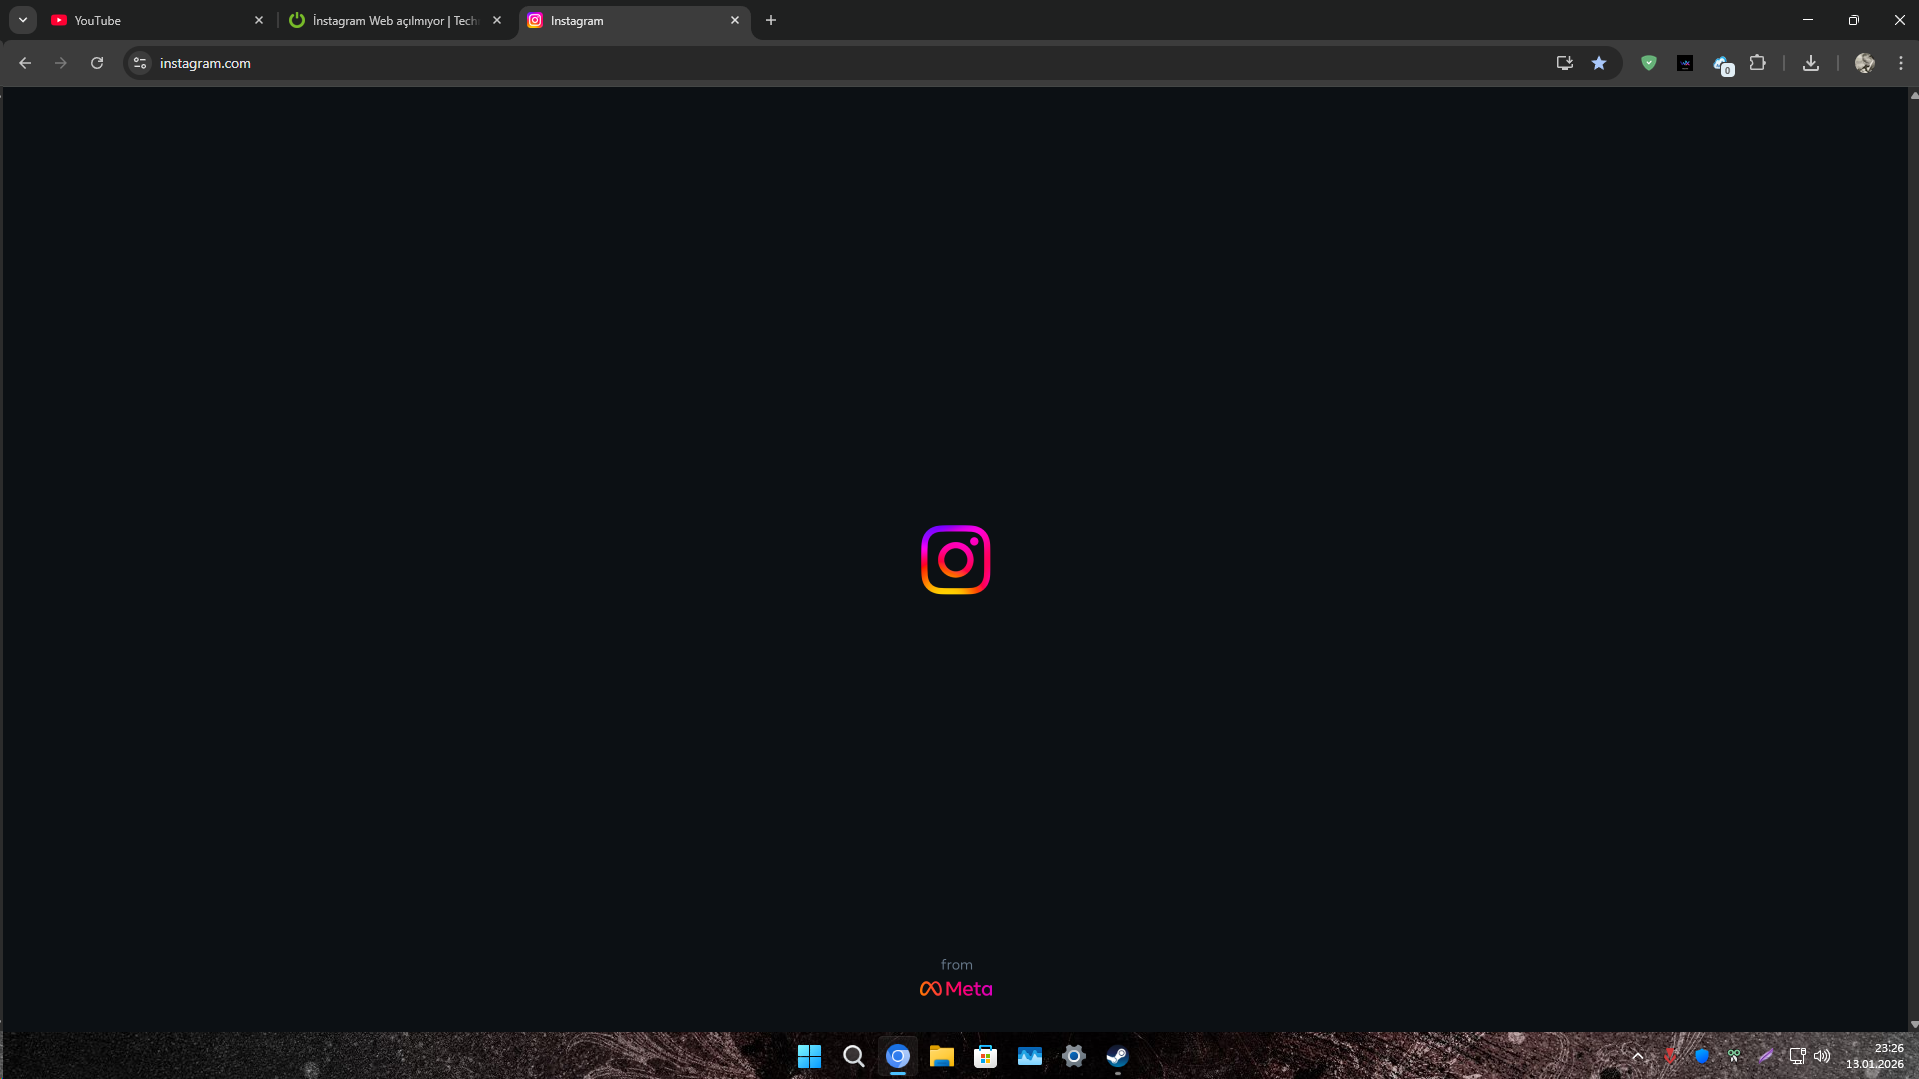This screenshot has width=1919, height=1079.
Task: View site information for instagram.com
Action: point(140,63)
